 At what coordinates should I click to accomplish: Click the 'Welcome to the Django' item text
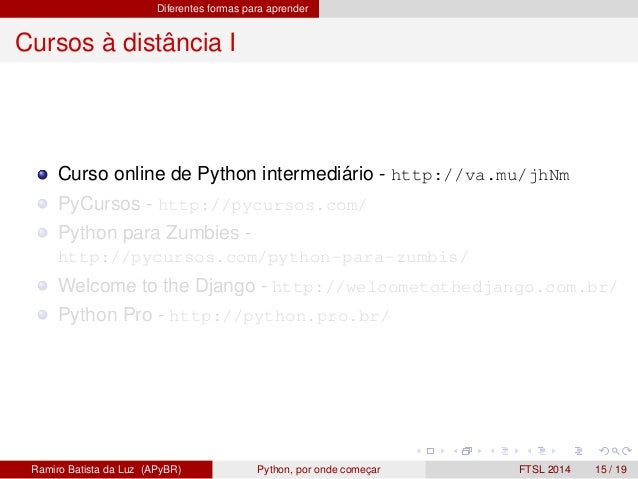point(157,286)
